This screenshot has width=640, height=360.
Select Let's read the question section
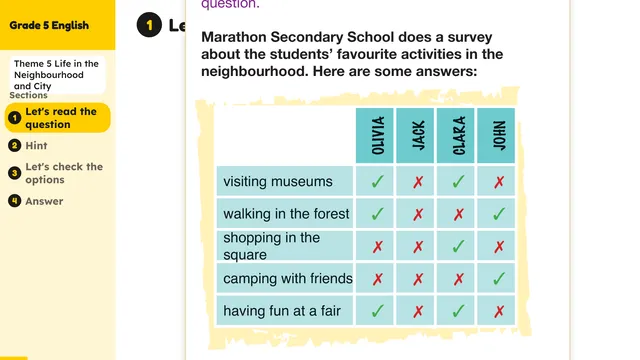[58, 118]
